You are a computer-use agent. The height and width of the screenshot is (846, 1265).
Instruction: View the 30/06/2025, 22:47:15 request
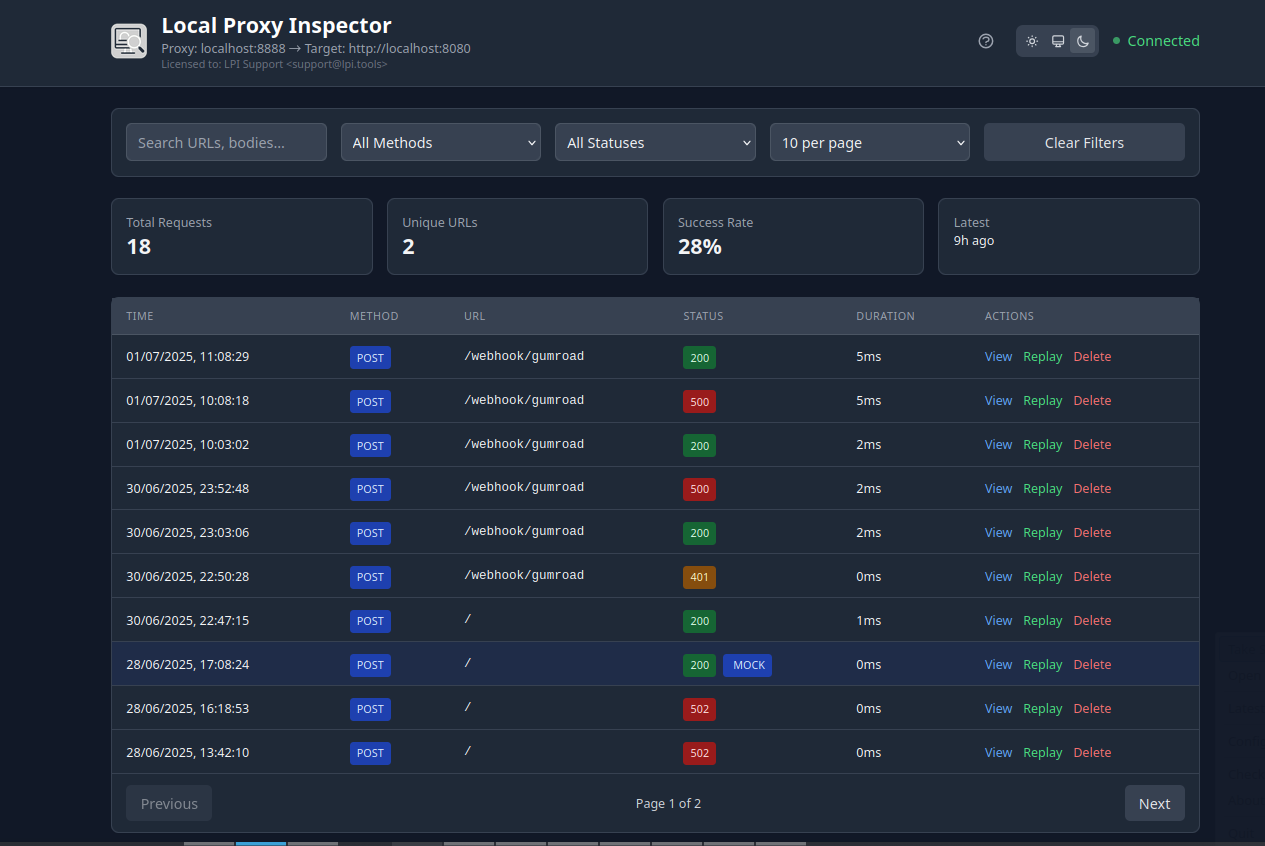pyautogui.click(x=998, y=620)
